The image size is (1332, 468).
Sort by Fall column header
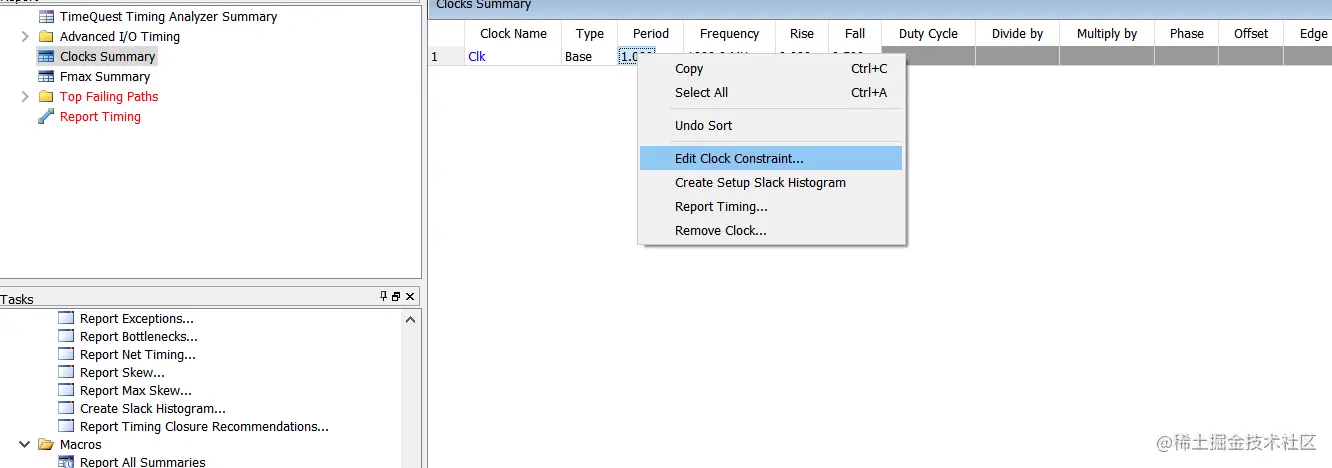coord(855,34)
